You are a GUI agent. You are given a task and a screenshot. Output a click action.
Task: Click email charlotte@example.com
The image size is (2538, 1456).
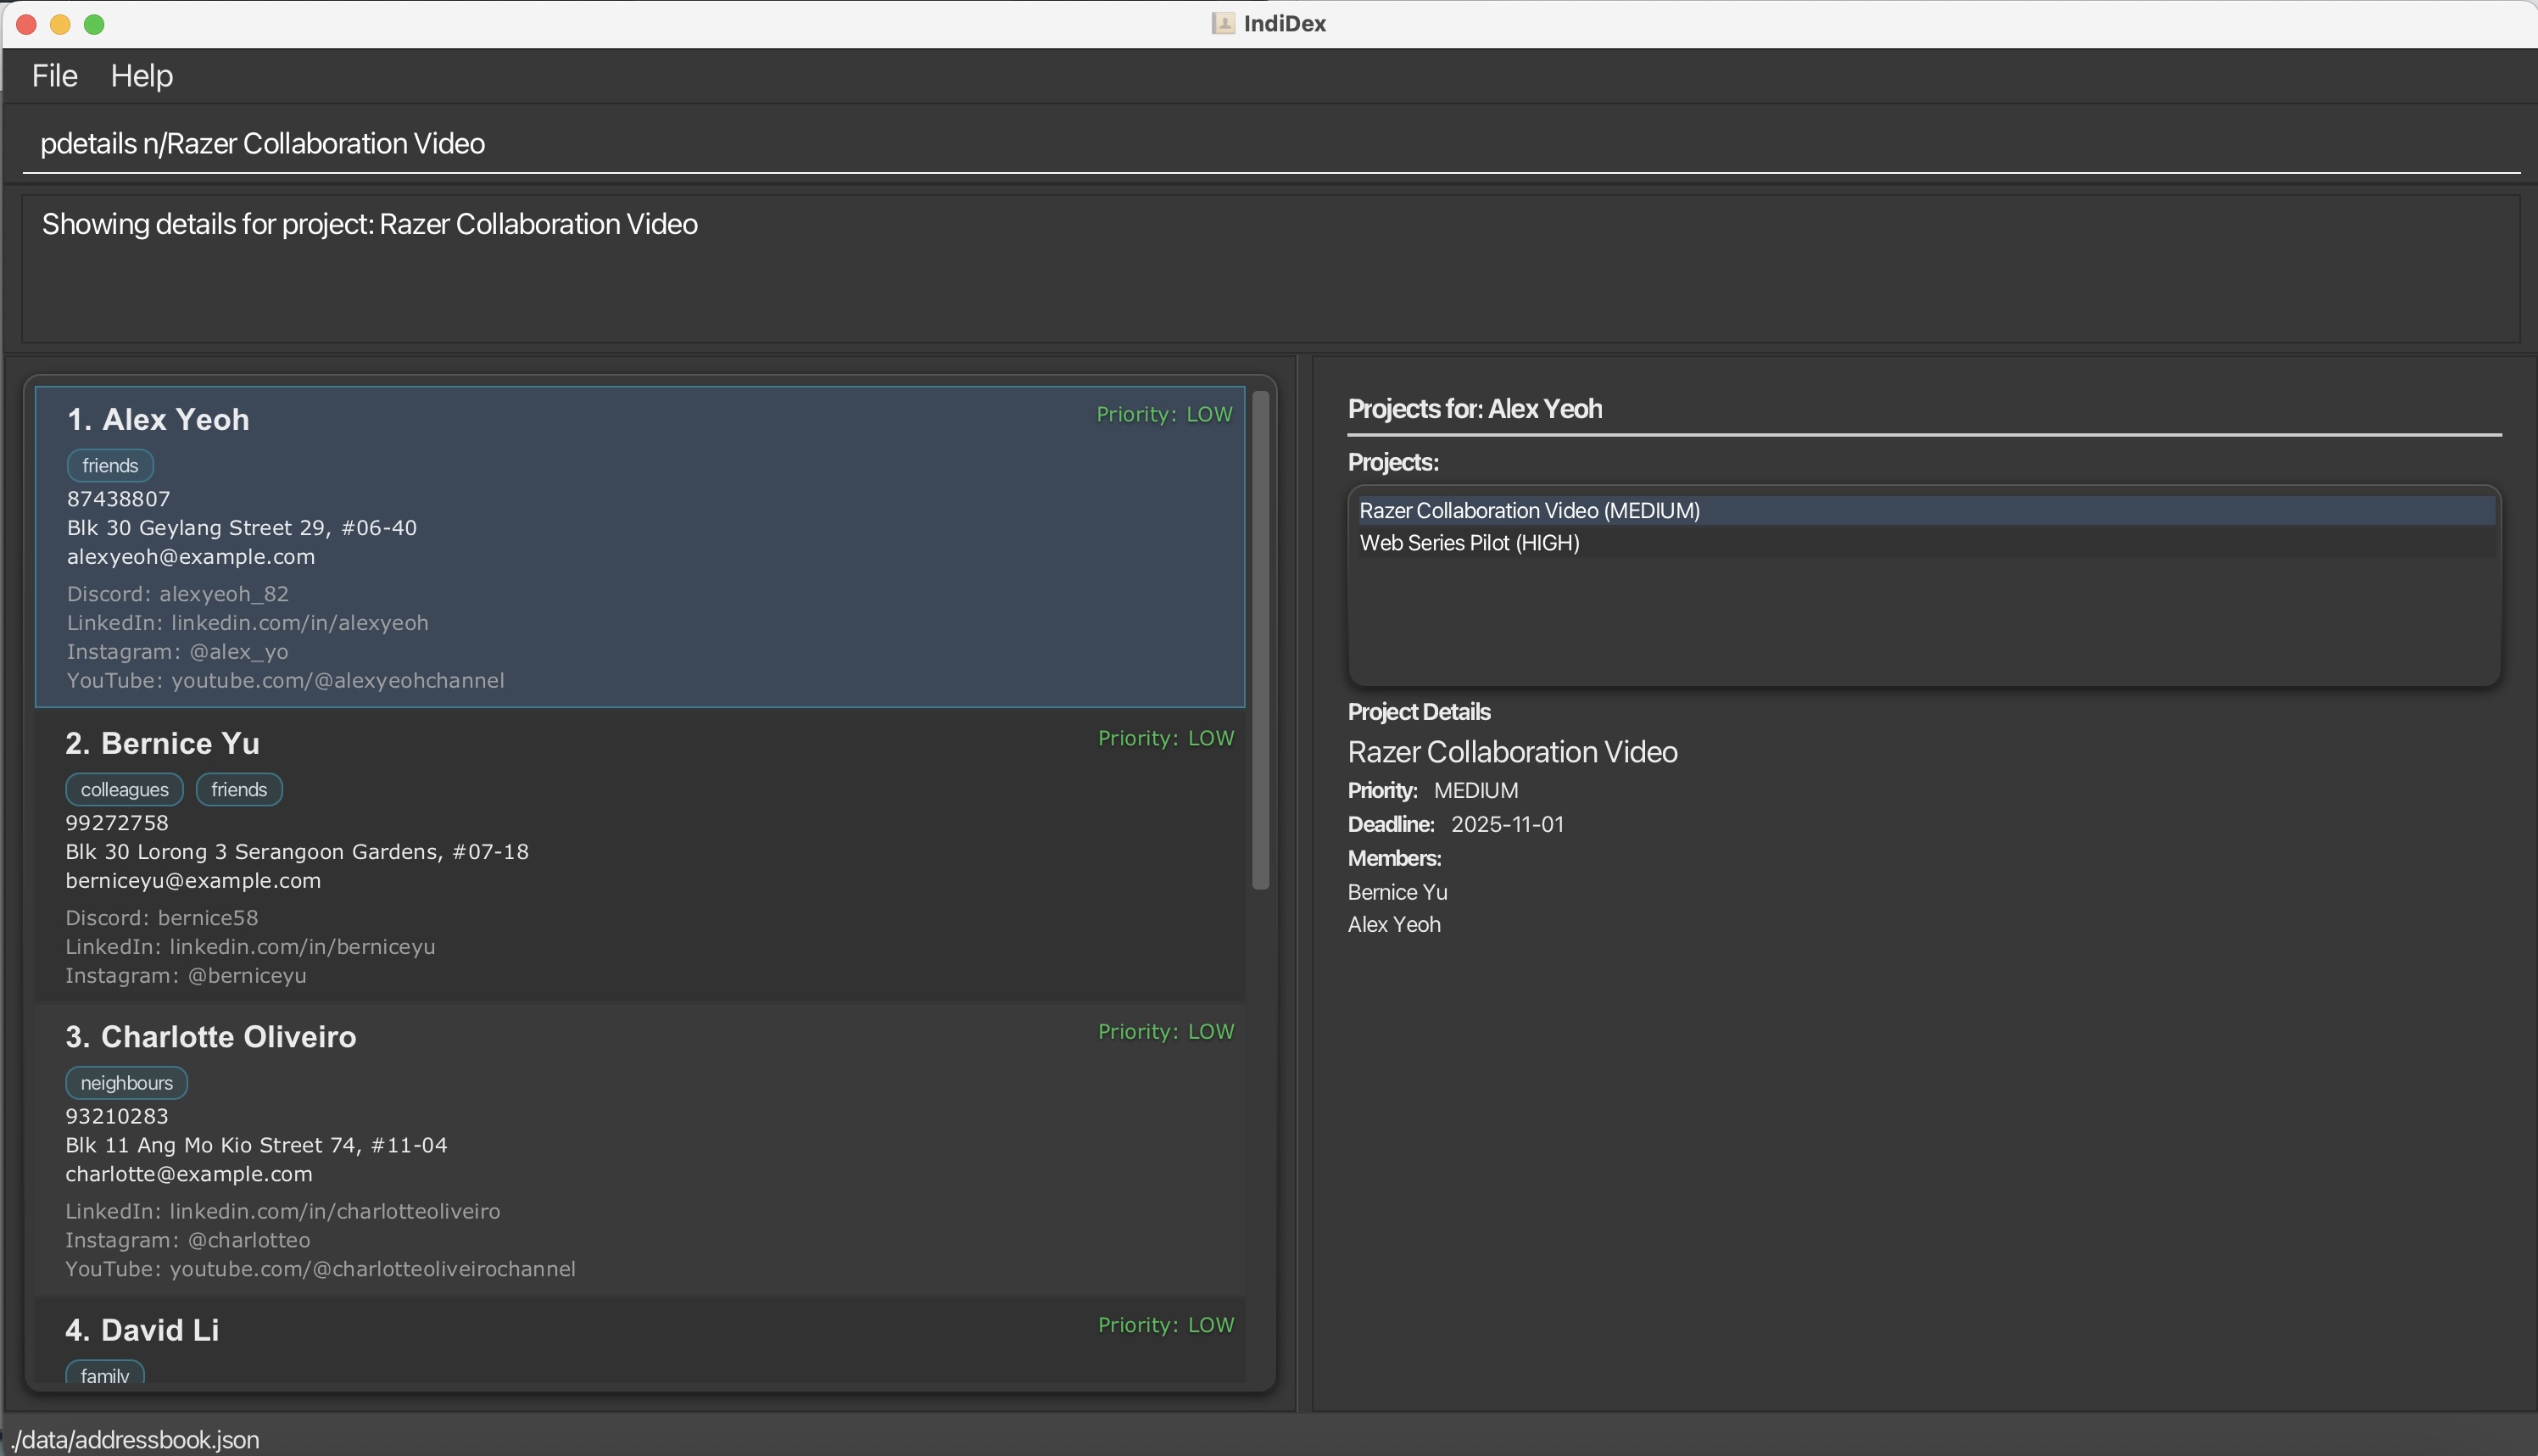[189, 1174]
